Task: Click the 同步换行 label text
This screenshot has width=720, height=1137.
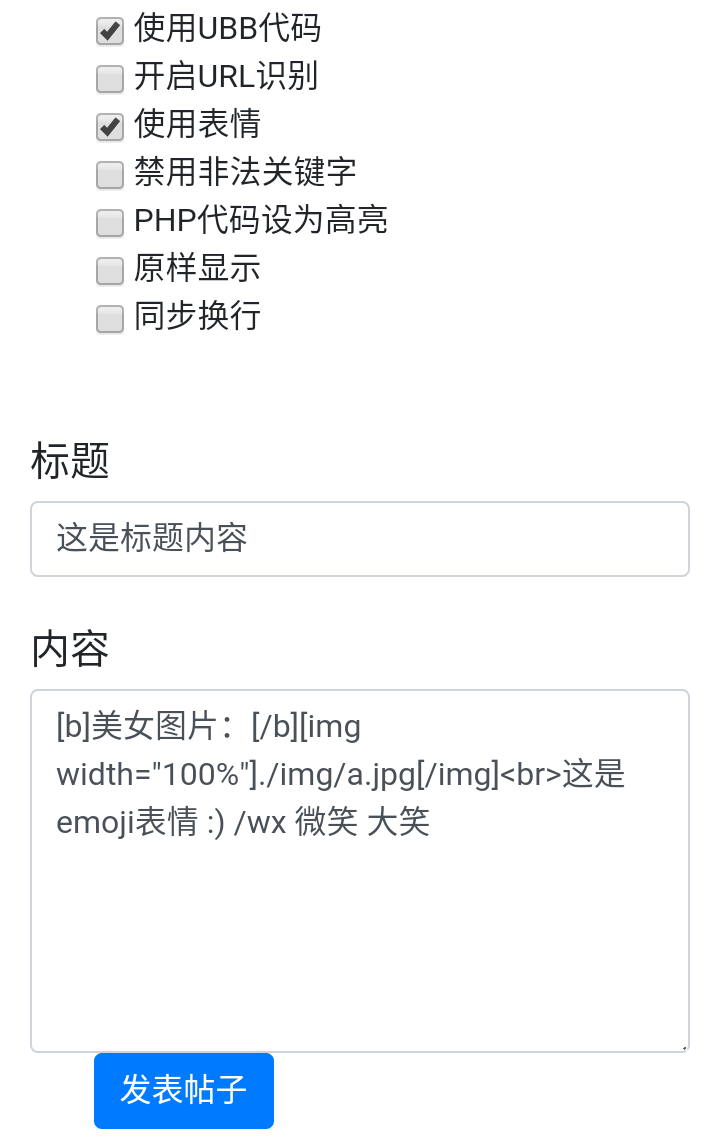Action: 197,315
